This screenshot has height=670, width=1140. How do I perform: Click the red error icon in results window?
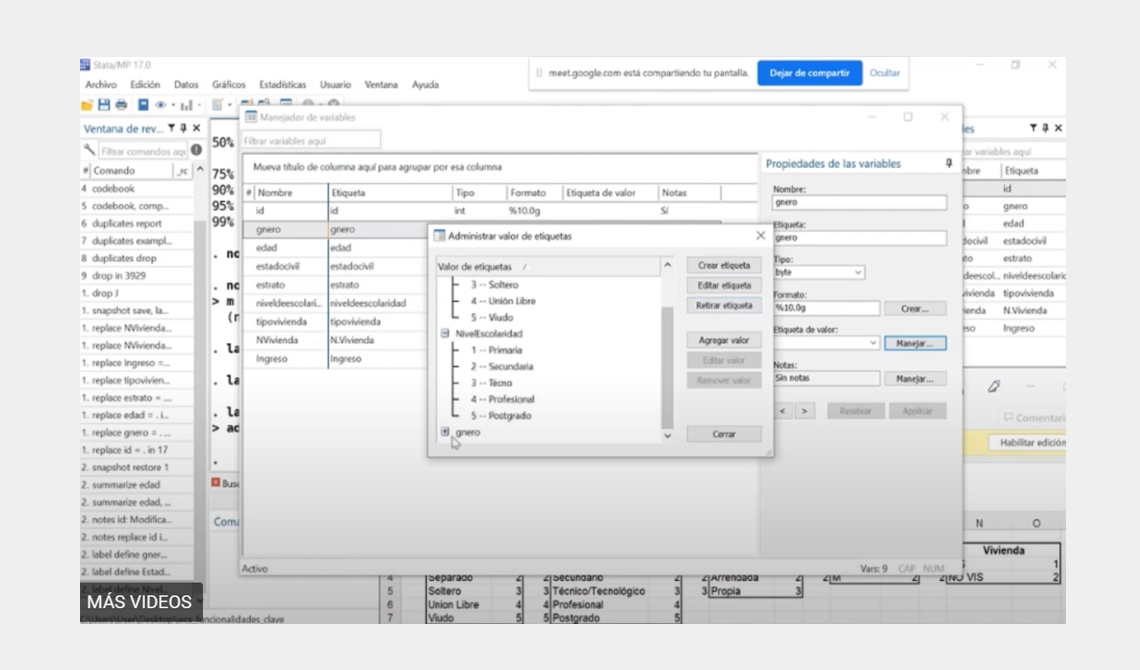[x=216, y=483]
